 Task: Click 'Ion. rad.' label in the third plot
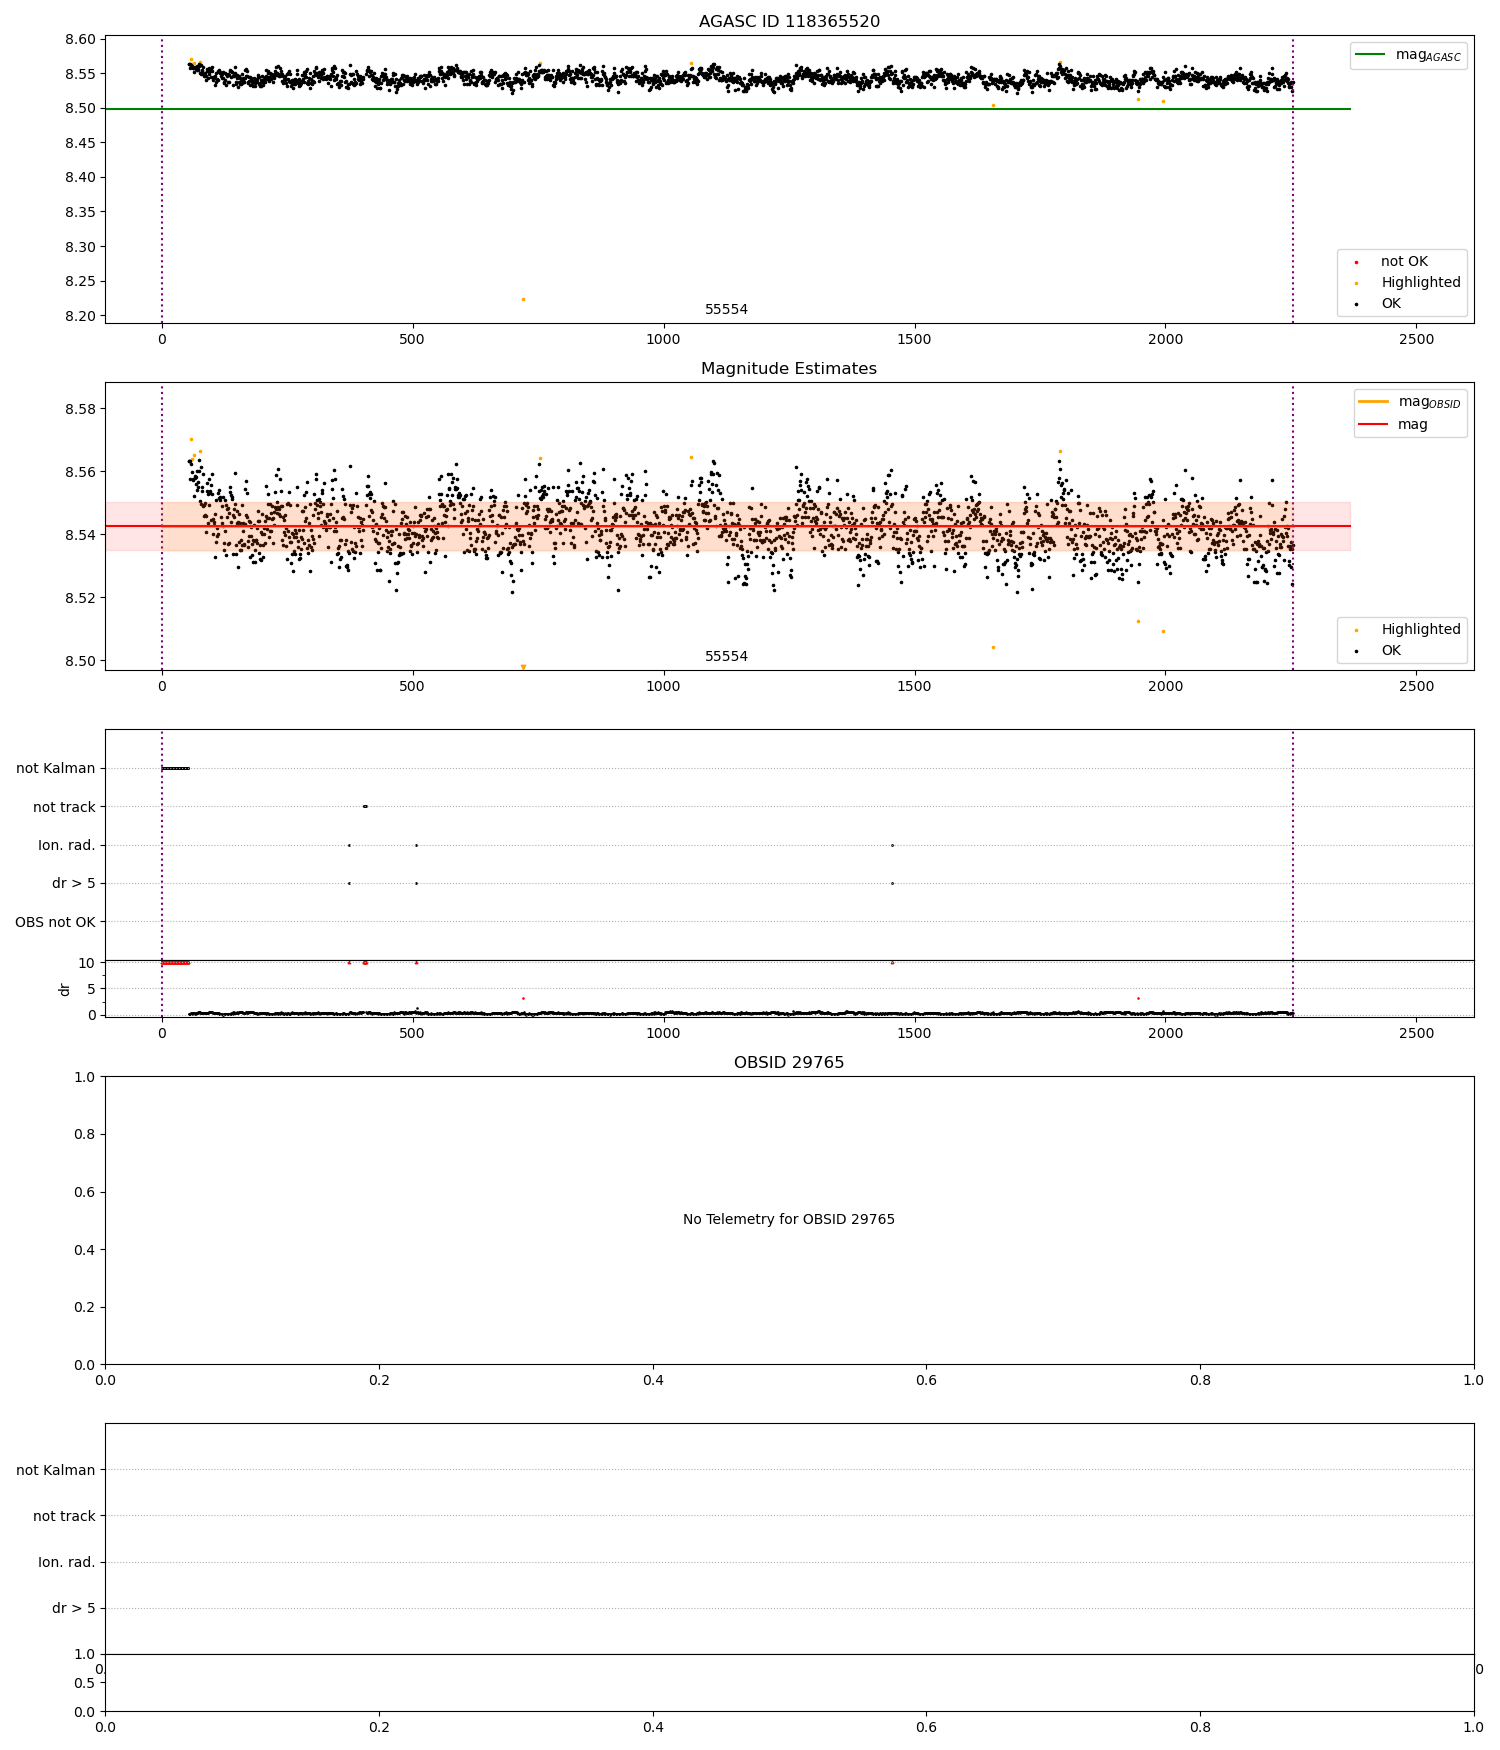(x=67, y=846)
